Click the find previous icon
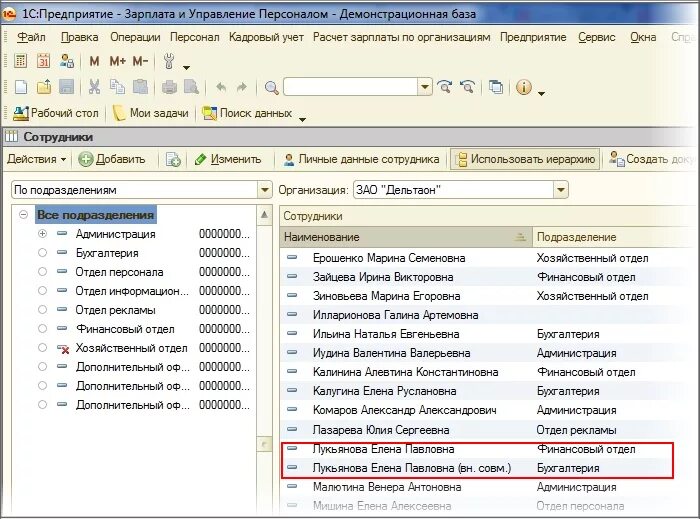Image resolution: width=700 pixels, height=519 pixels. [x=467, y=87]
